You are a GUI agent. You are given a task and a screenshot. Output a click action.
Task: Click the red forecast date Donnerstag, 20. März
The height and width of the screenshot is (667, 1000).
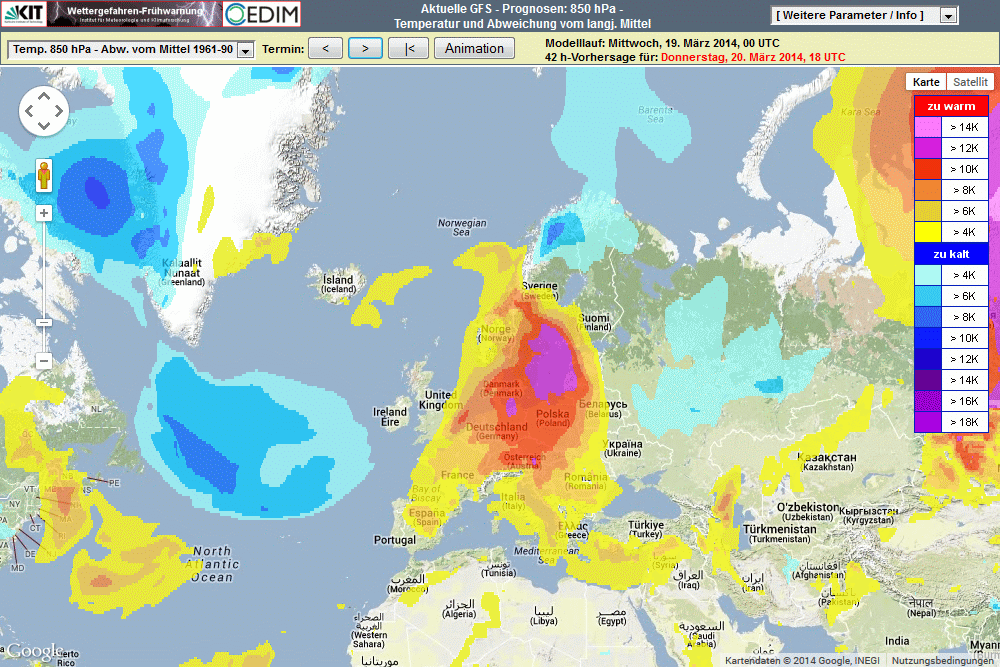pyautogui.click(x=753, y=57)
